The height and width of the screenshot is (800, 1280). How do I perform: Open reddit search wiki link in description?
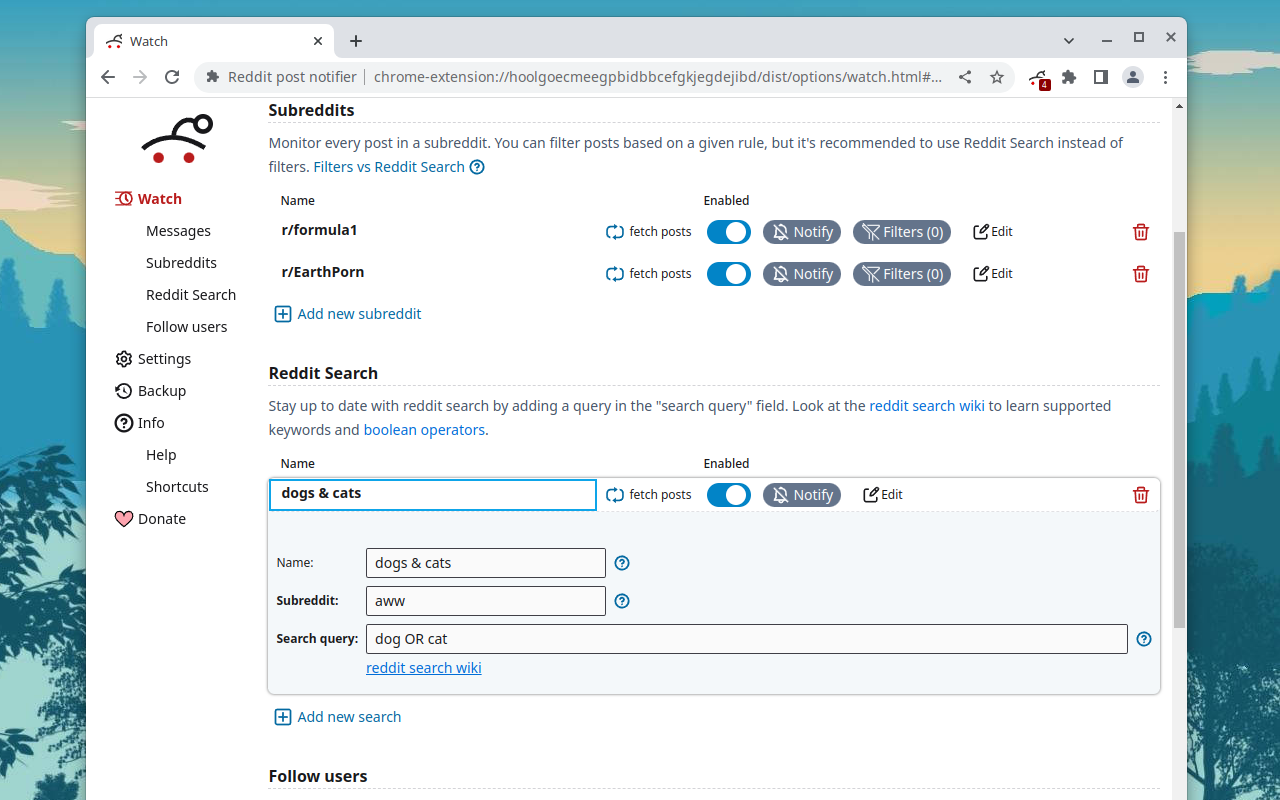[927, 406]
